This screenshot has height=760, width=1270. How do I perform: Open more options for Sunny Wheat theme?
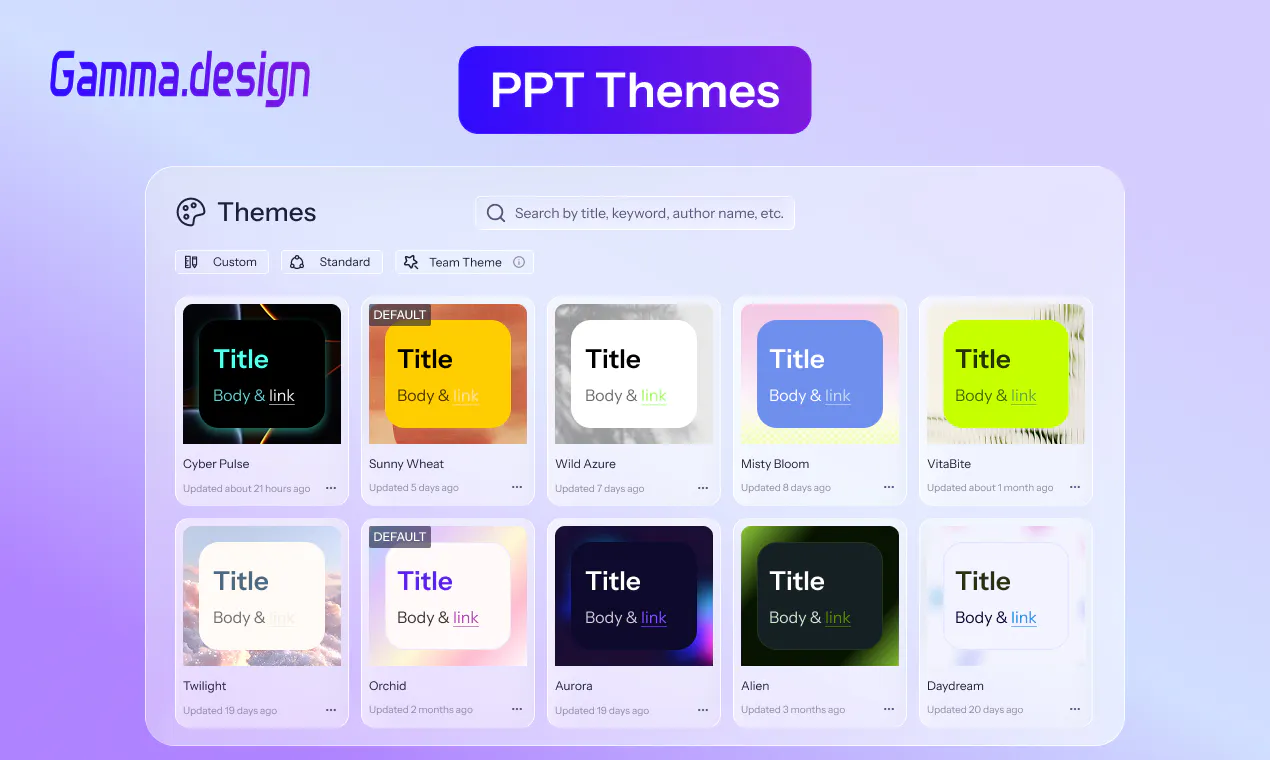click(517, 488)
